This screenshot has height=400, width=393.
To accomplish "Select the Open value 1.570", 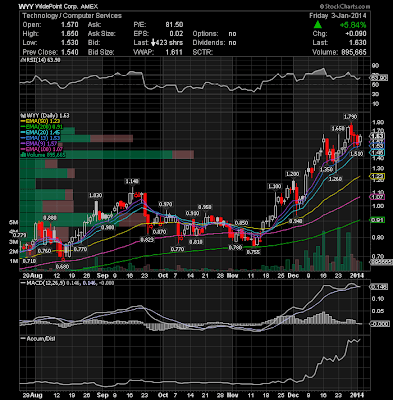I will pos(70,25).
